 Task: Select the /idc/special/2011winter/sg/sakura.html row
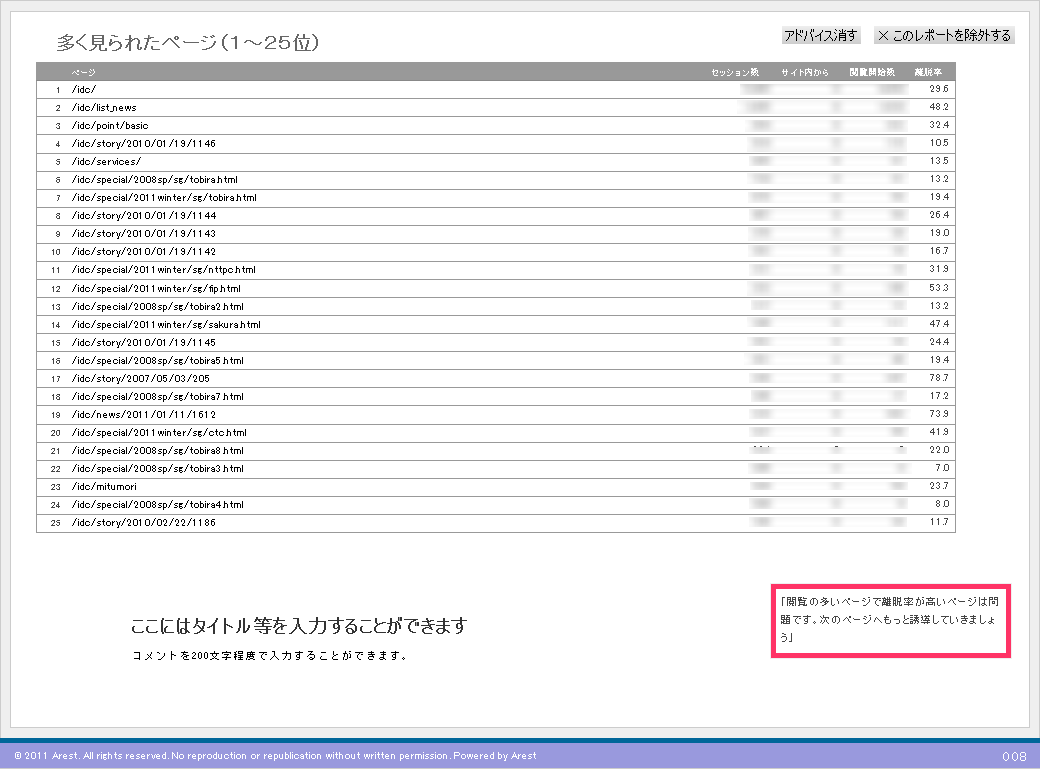[x=166, y=325]
